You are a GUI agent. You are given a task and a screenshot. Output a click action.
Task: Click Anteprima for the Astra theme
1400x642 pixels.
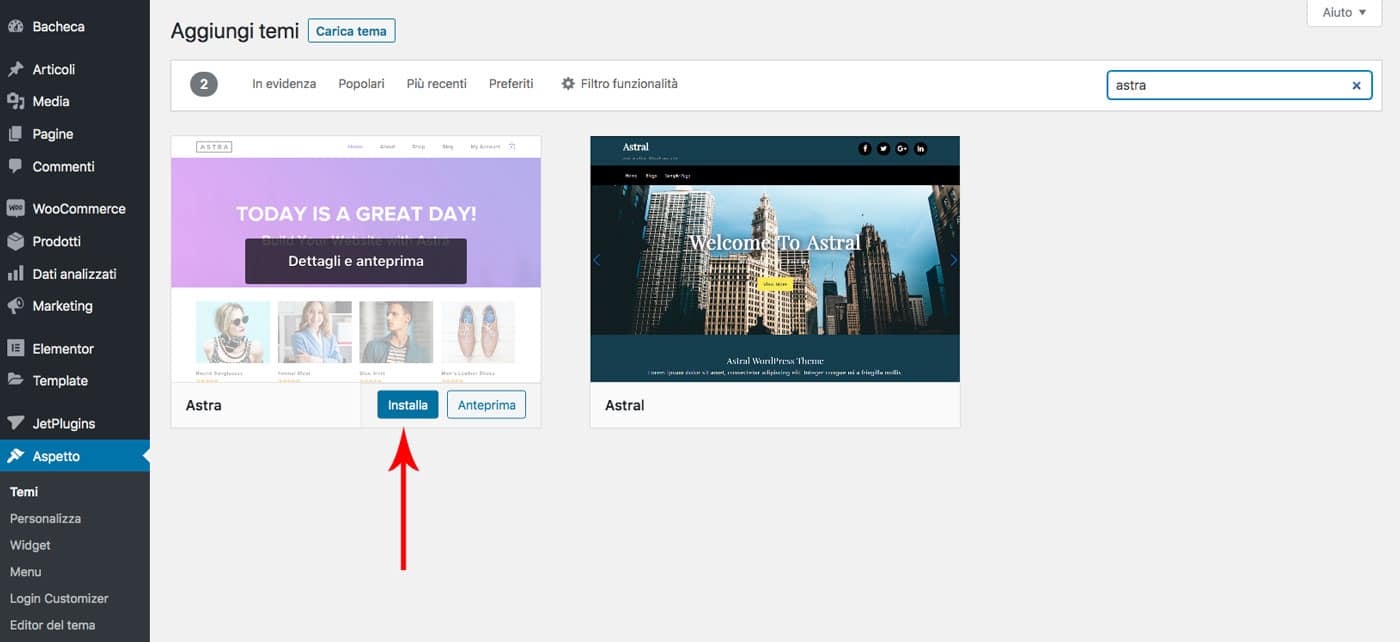[x=486, y=405]
